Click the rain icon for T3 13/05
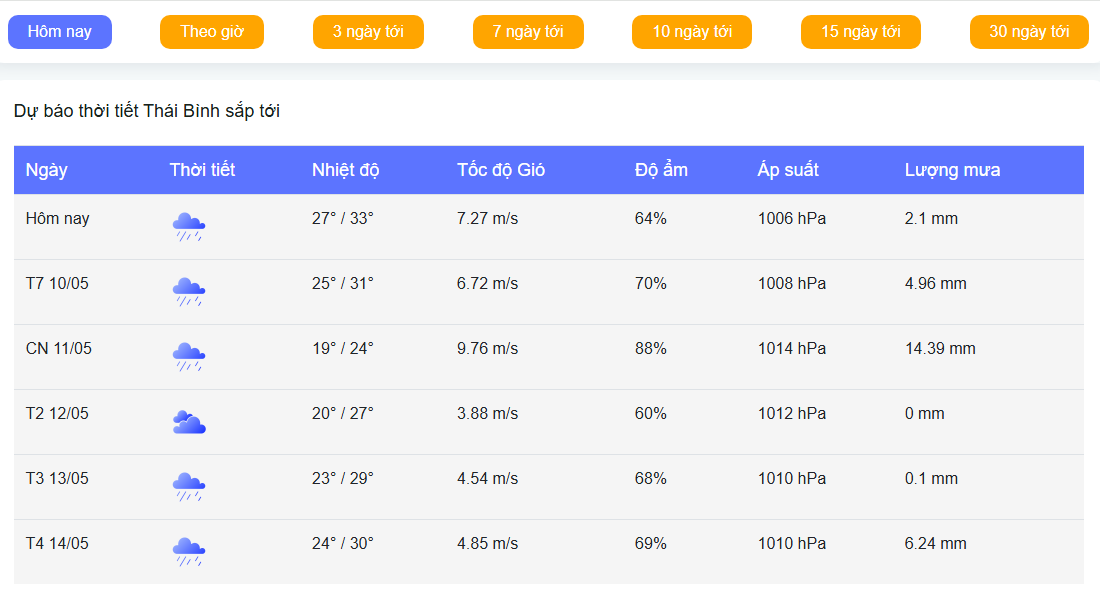Image resolution: width=1100 pixels, height=603 pixels. (188, 487)
